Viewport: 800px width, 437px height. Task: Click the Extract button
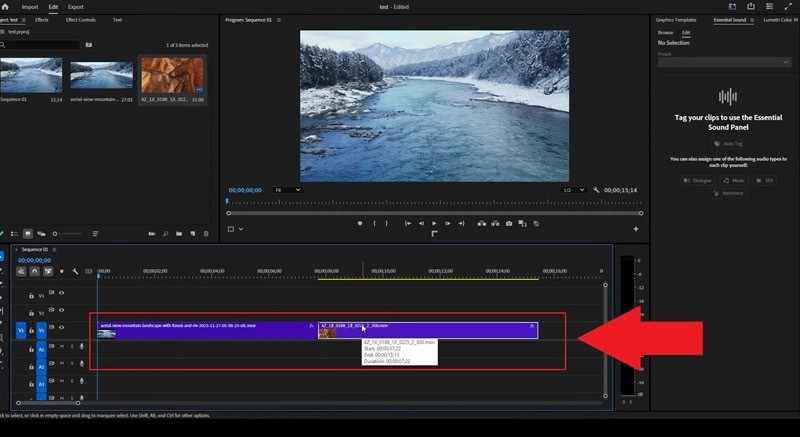495,223
